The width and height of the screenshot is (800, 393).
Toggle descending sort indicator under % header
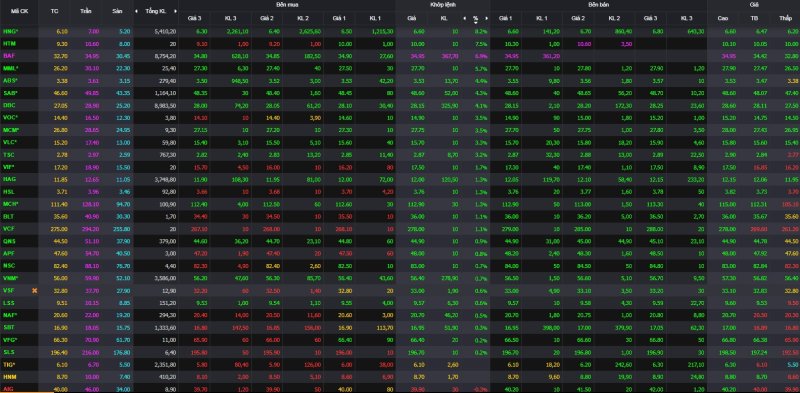tap(476, 22)
